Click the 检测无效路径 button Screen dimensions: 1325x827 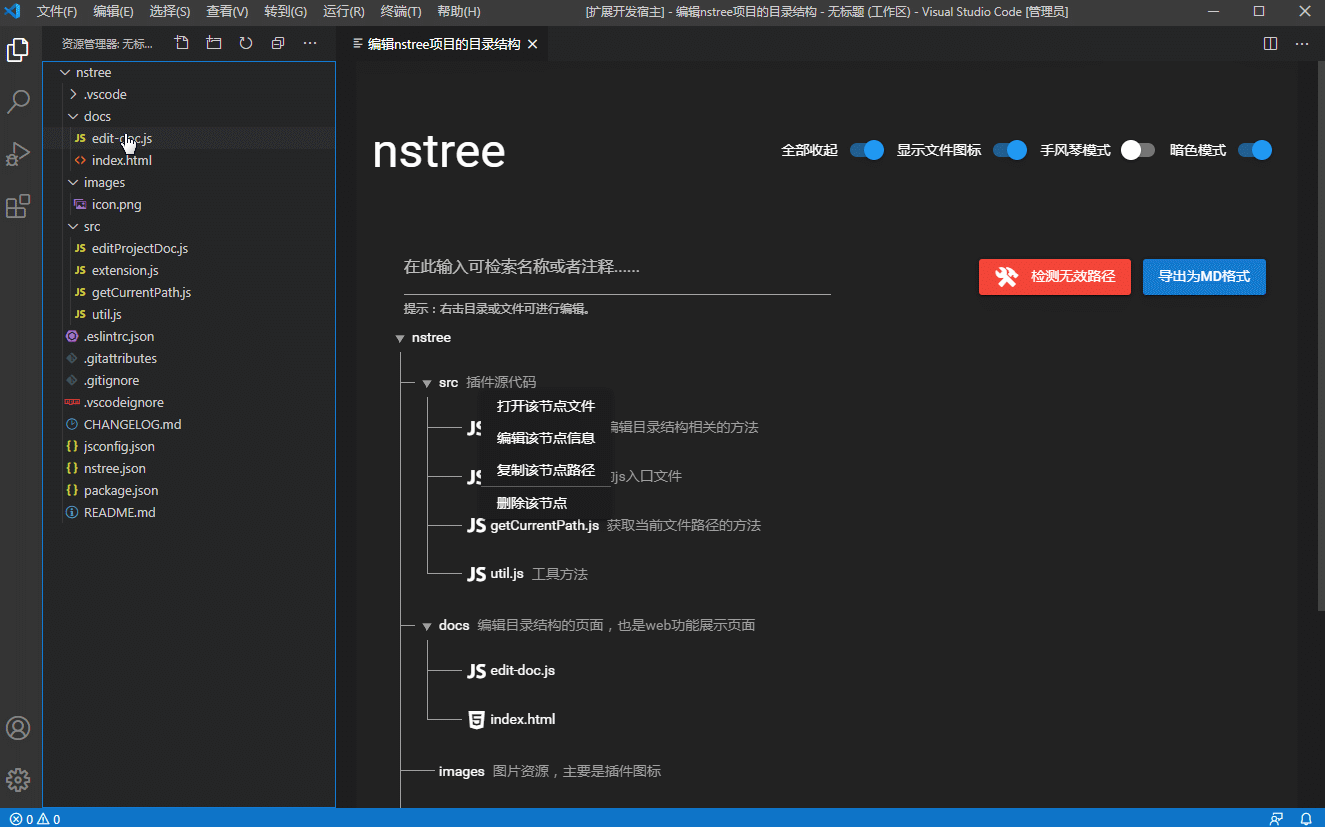point(1054,277)
